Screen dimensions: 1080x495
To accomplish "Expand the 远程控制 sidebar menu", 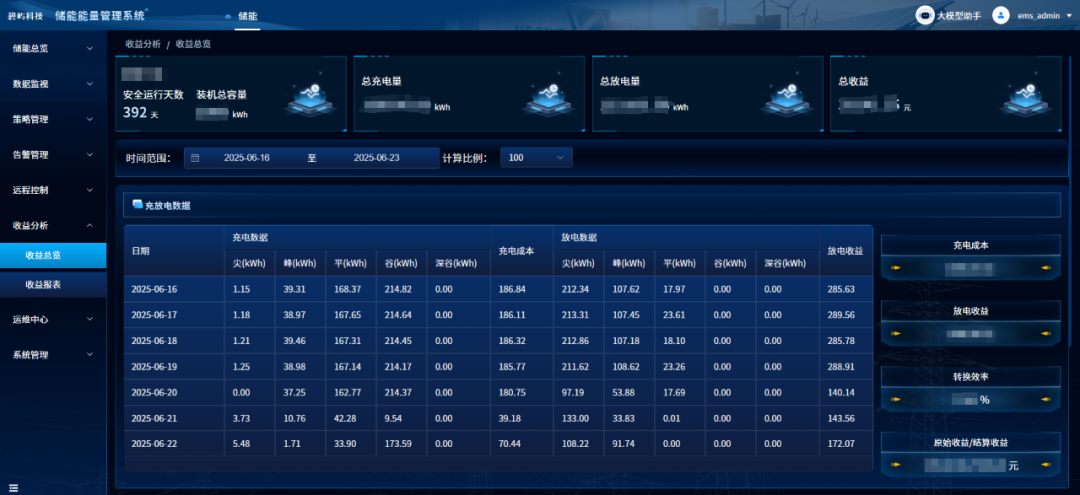I will point(53,189).
